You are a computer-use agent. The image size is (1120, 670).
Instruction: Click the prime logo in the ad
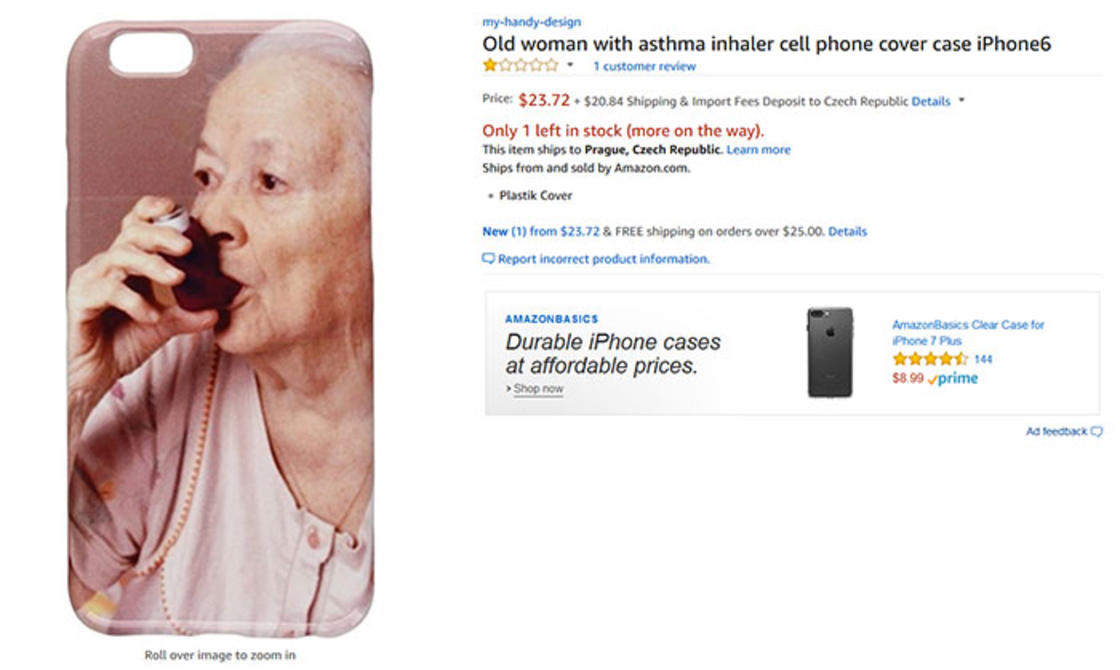coord(953,380)
